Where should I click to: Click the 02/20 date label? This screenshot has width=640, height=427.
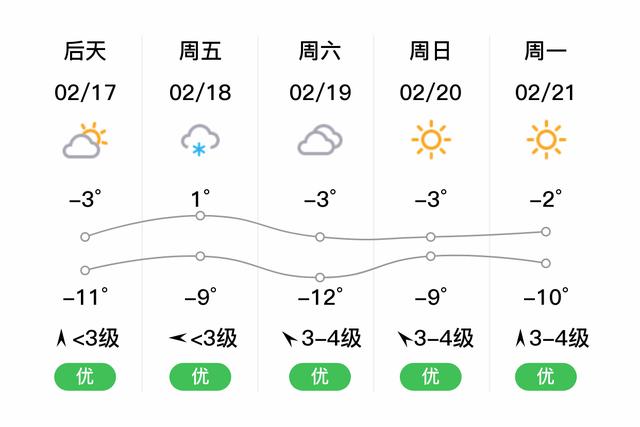[431, 93]
